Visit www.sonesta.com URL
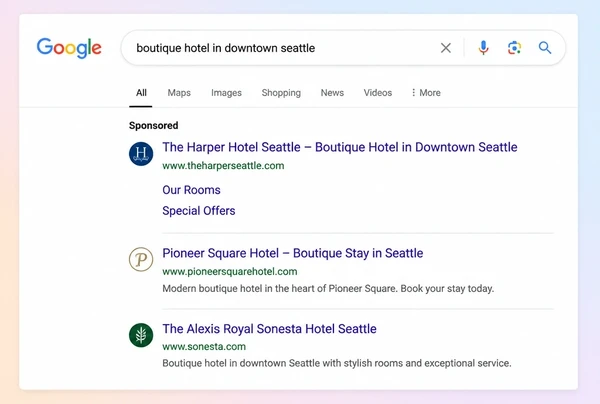The width and height of the screenshot is (600, 404). tap(204, 347)
